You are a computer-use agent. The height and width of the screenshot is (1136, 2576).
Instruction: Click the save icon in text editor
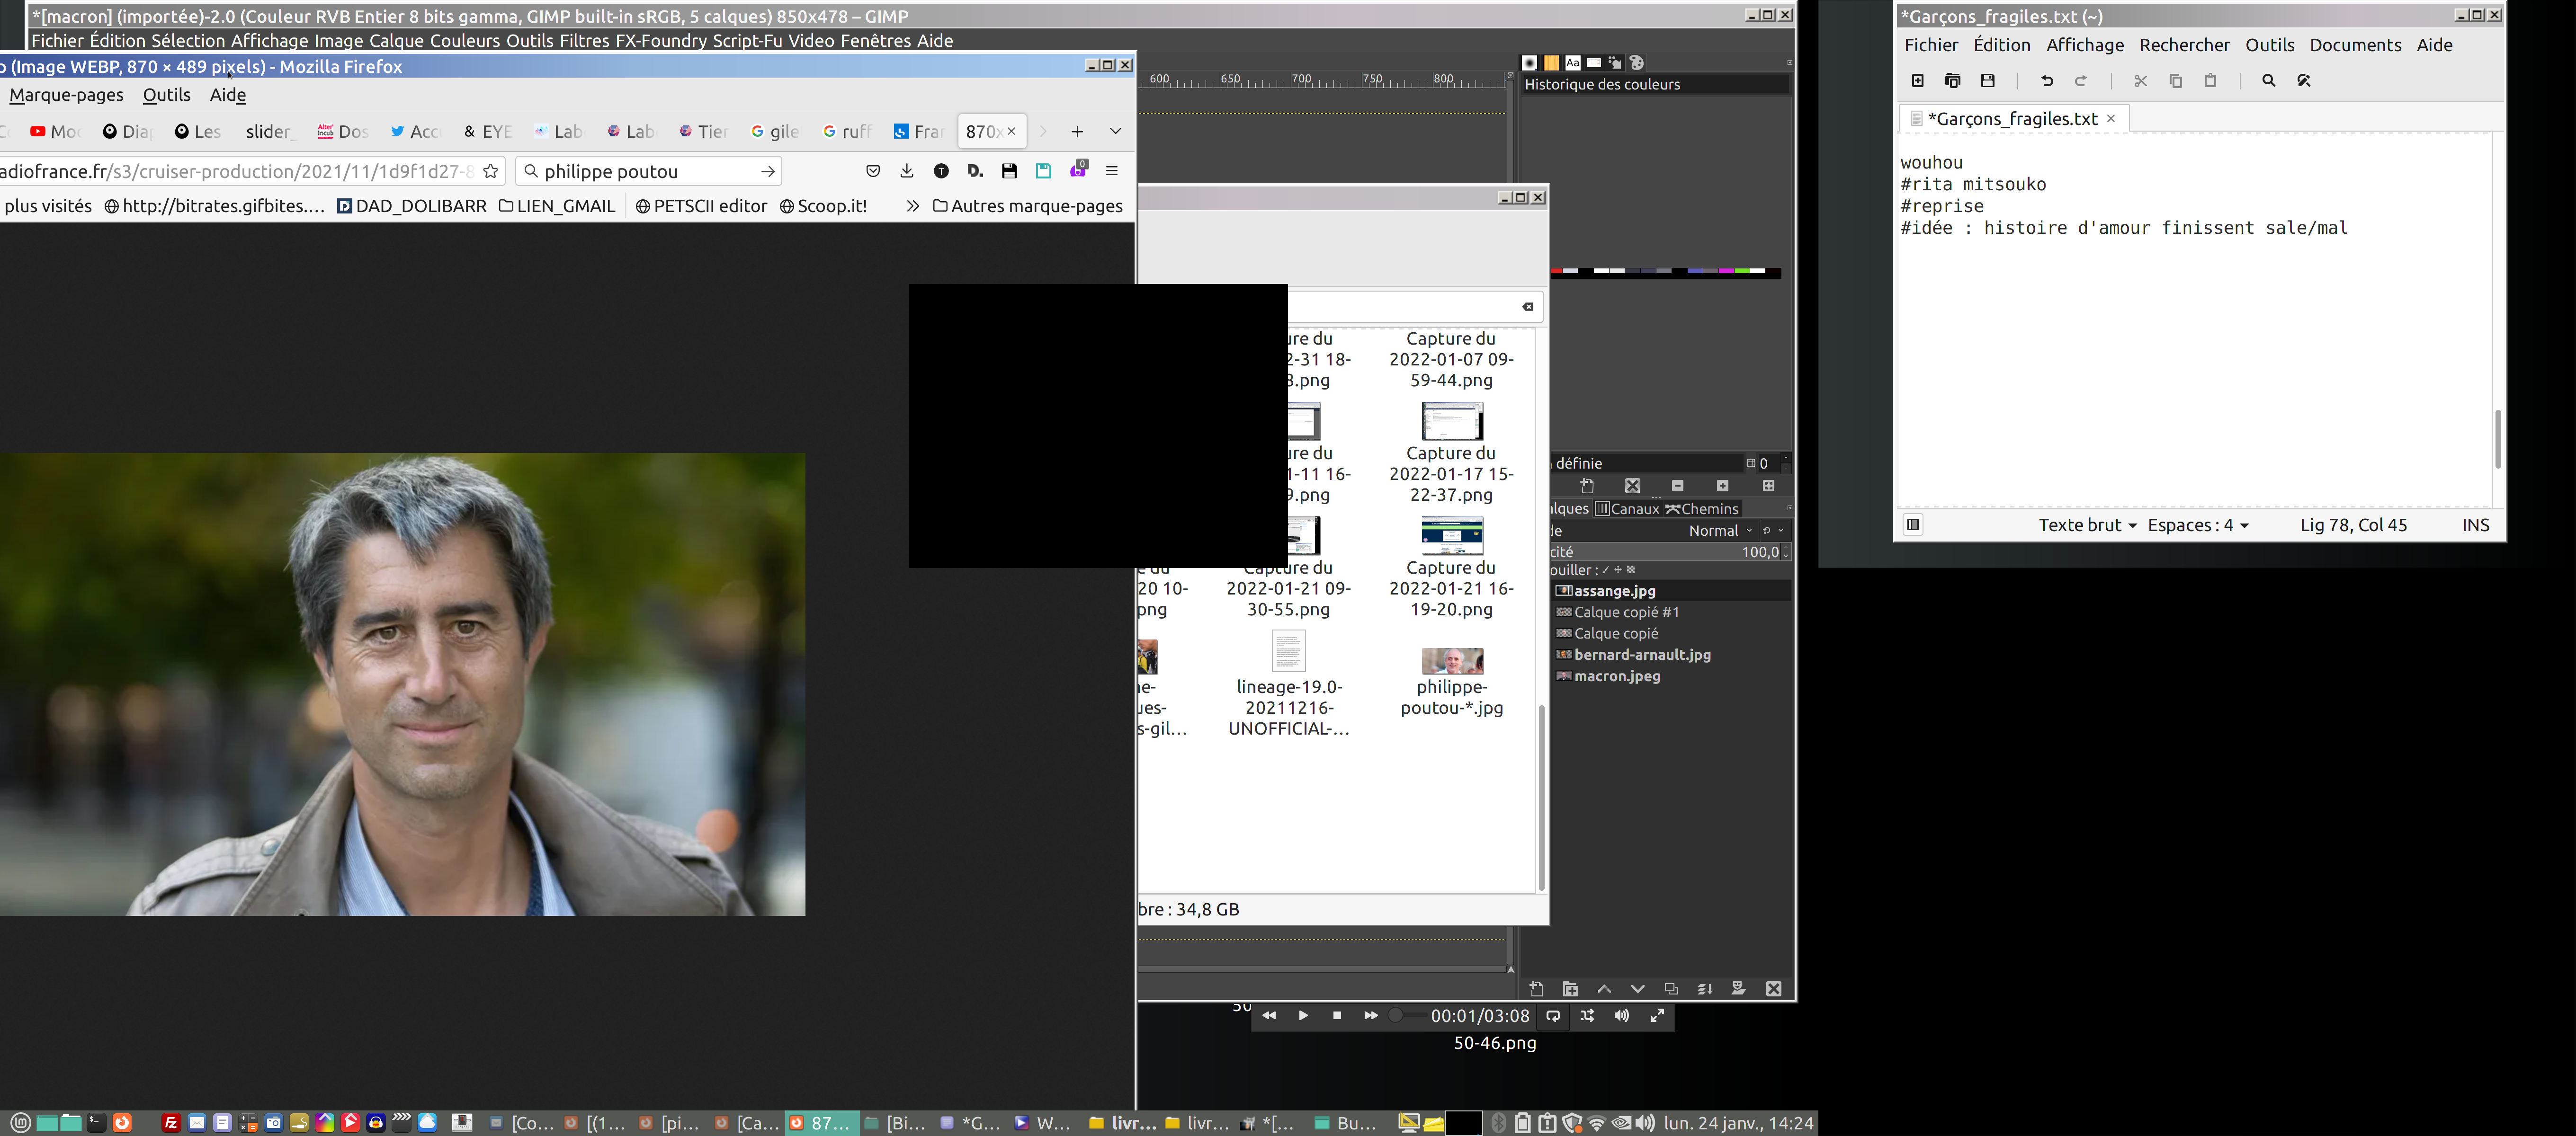(x=1988, y=81)
